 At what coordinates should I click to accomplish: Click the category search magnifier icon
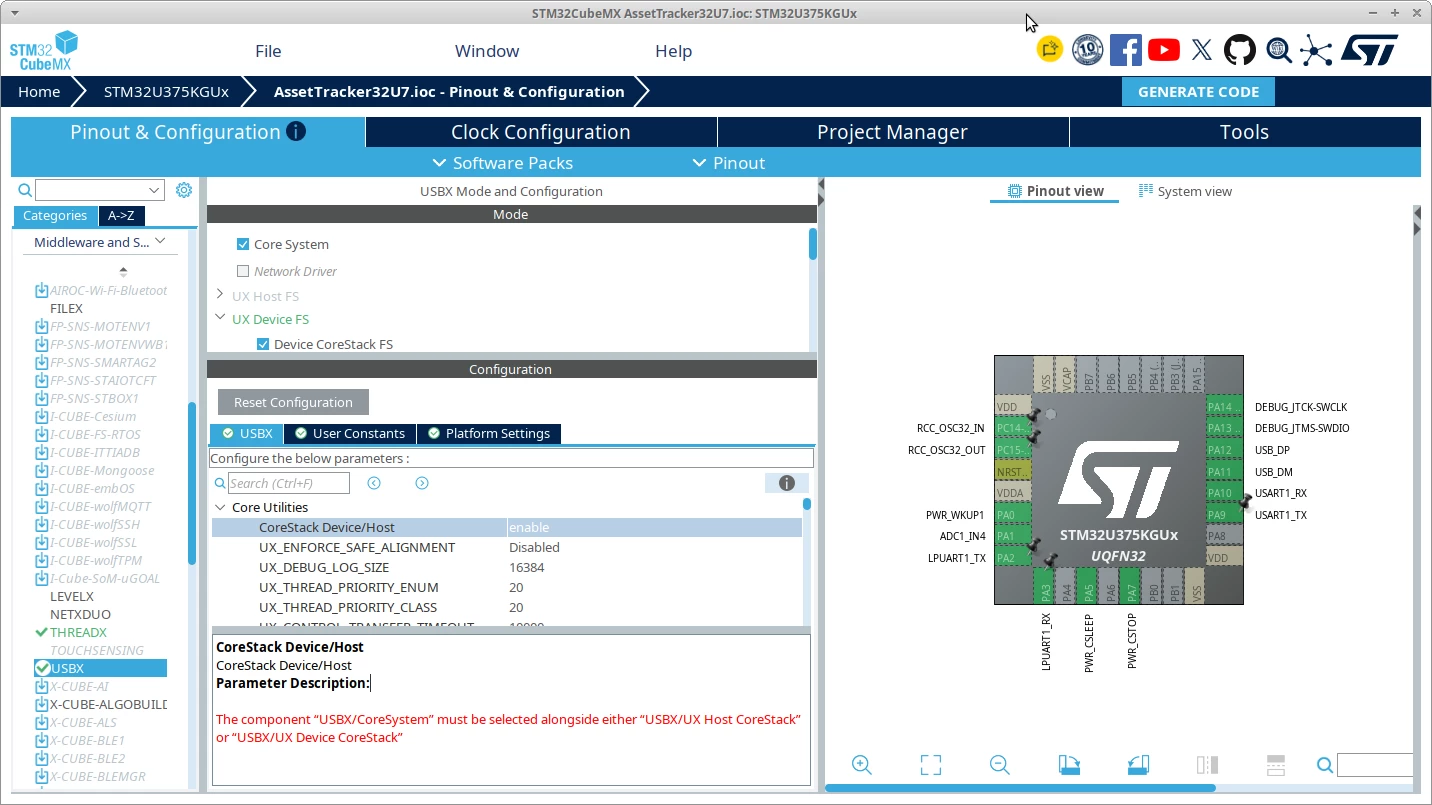[25, 190]
